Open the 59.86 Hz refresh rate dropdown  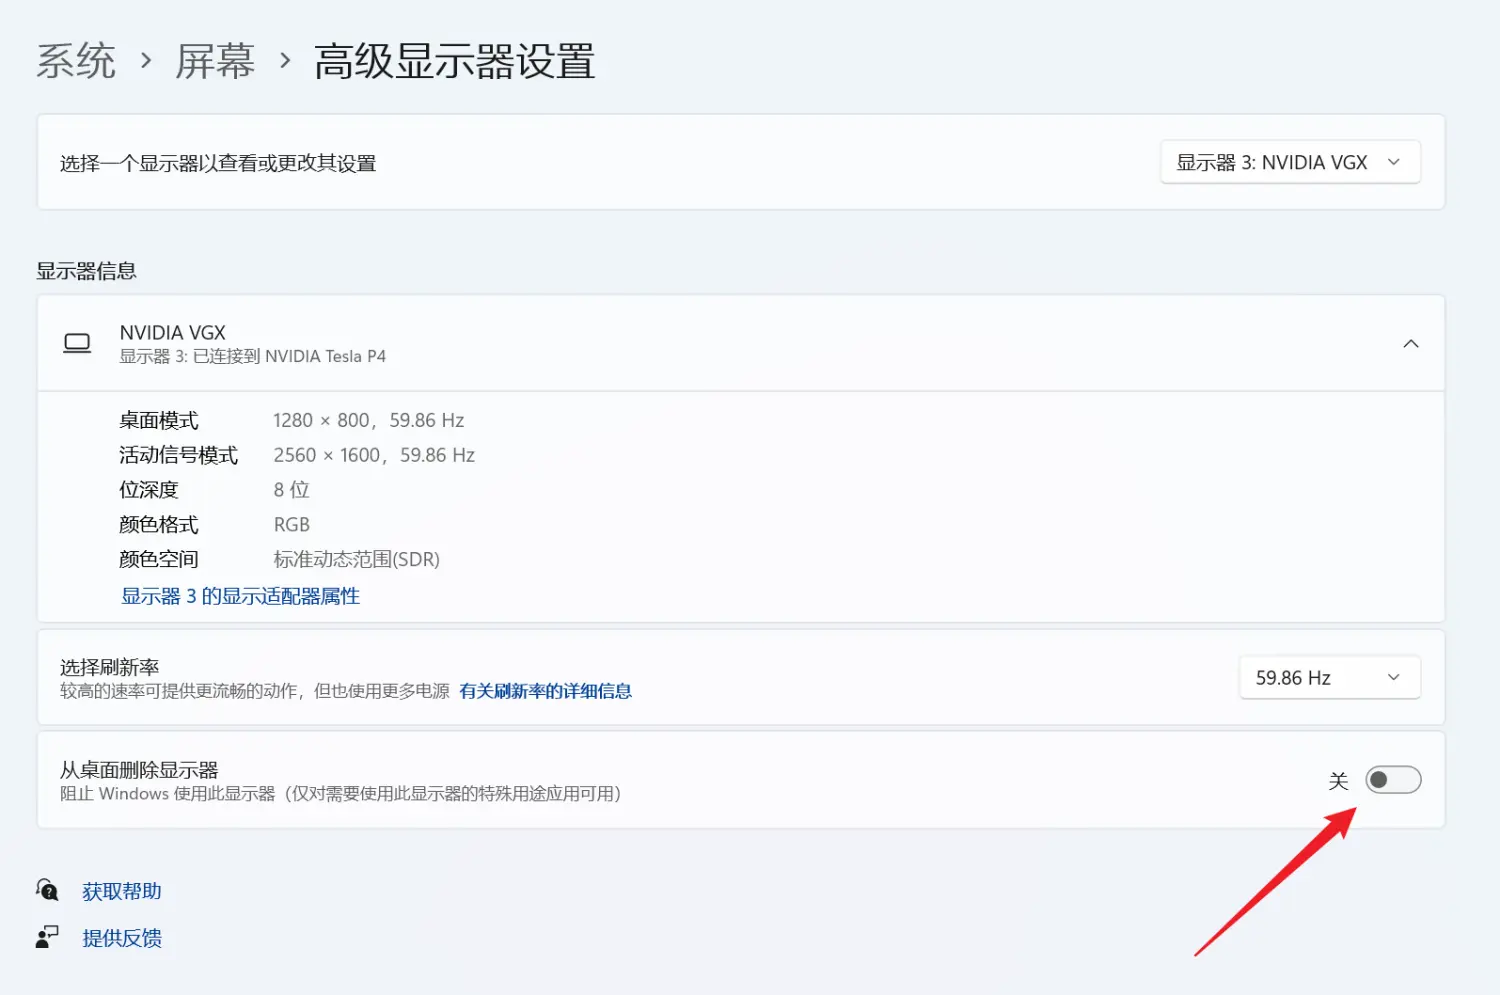(x=1328, y=678)
